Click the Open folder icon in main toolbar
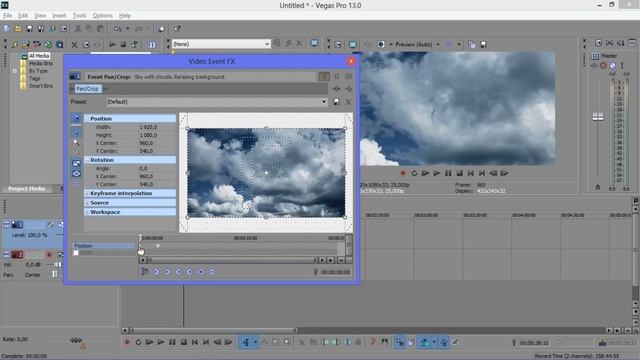The image size is (640, 360). 18,29
